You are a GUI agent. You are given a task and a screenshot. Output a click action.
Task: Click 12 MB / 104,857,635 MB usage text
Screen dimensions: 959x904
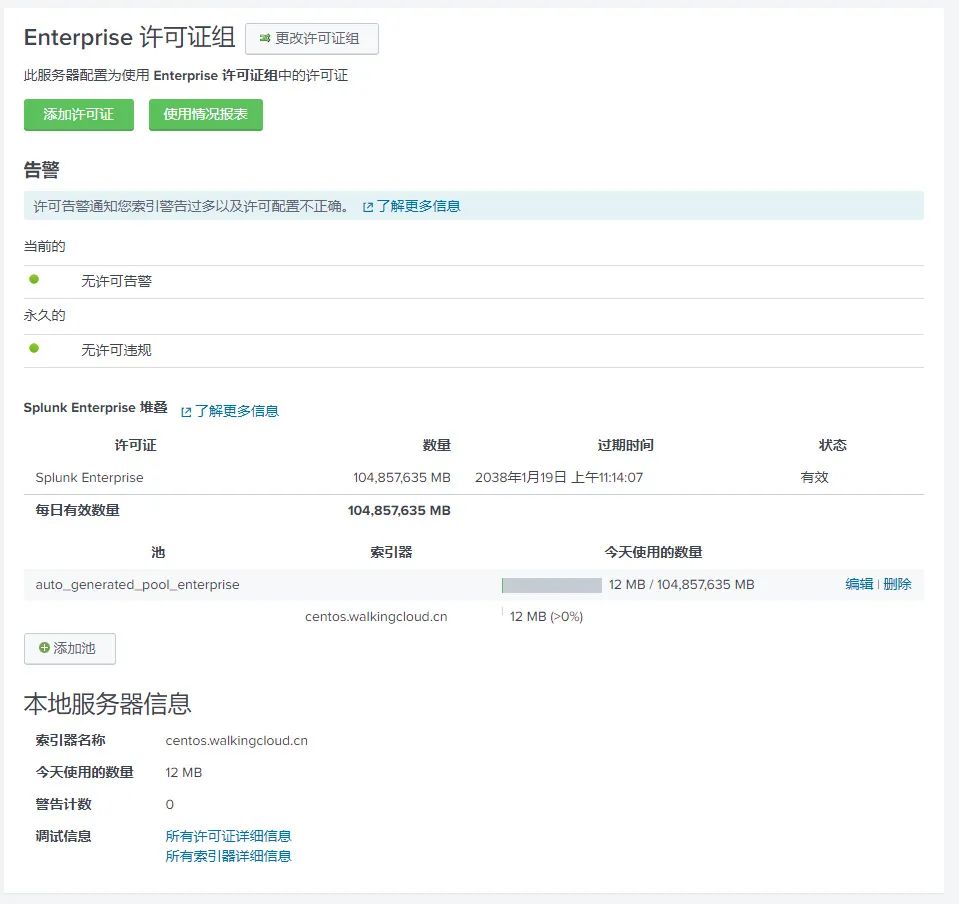[x=681, y=585]
